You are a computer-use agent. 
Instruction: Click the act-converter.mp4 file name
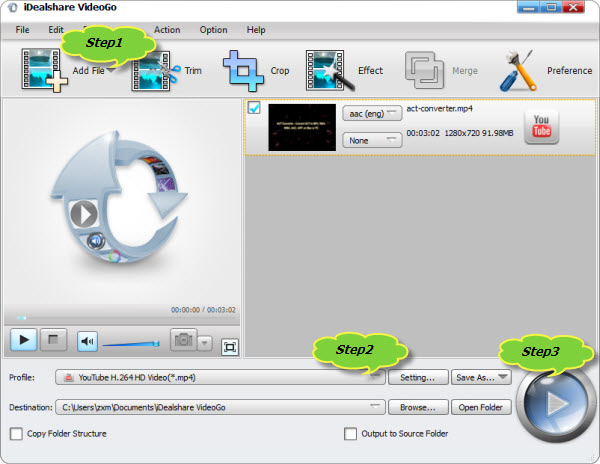[440, 108]
